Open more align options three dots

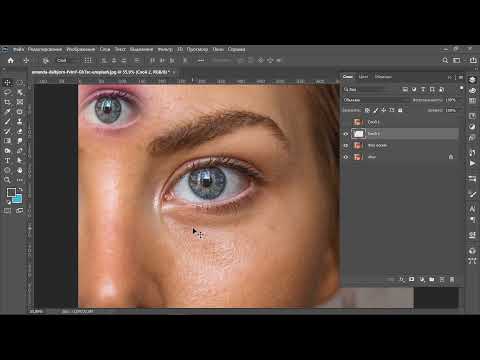[x=201, y=60]
